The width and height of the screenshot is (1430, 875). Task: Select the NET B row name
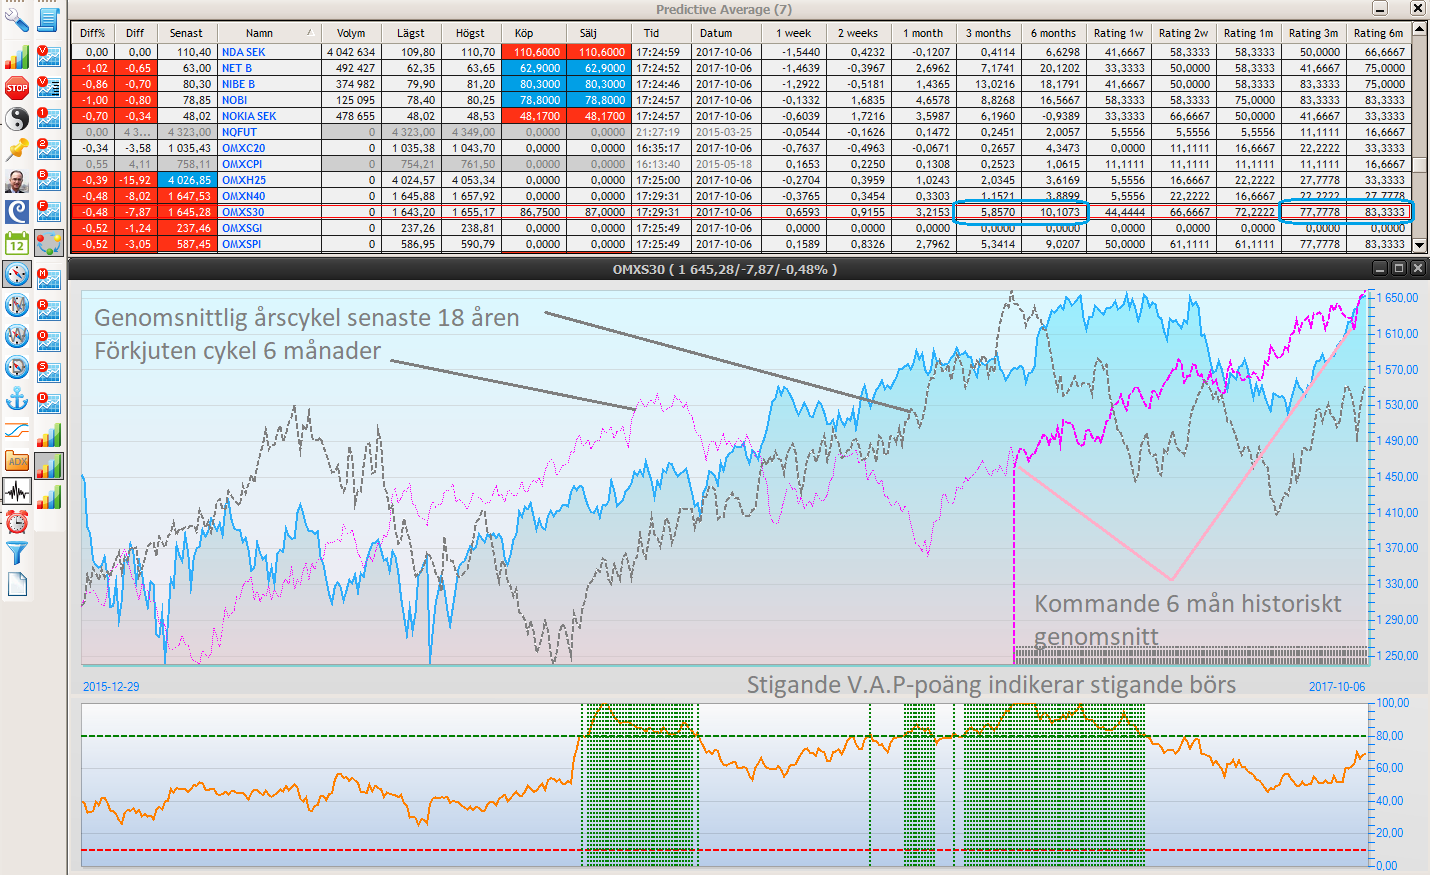[237, 68]
